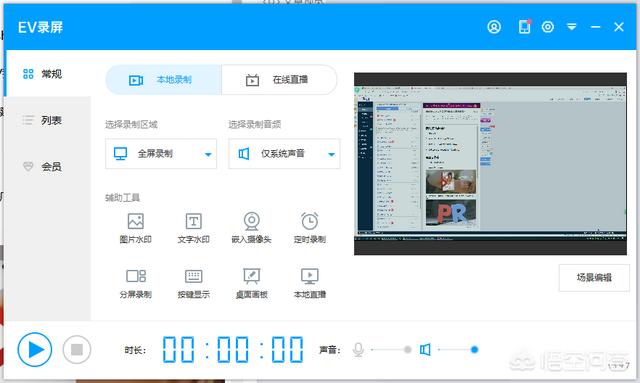
Task: Open the 图片水印 tool
Action: tap(136, 229)
